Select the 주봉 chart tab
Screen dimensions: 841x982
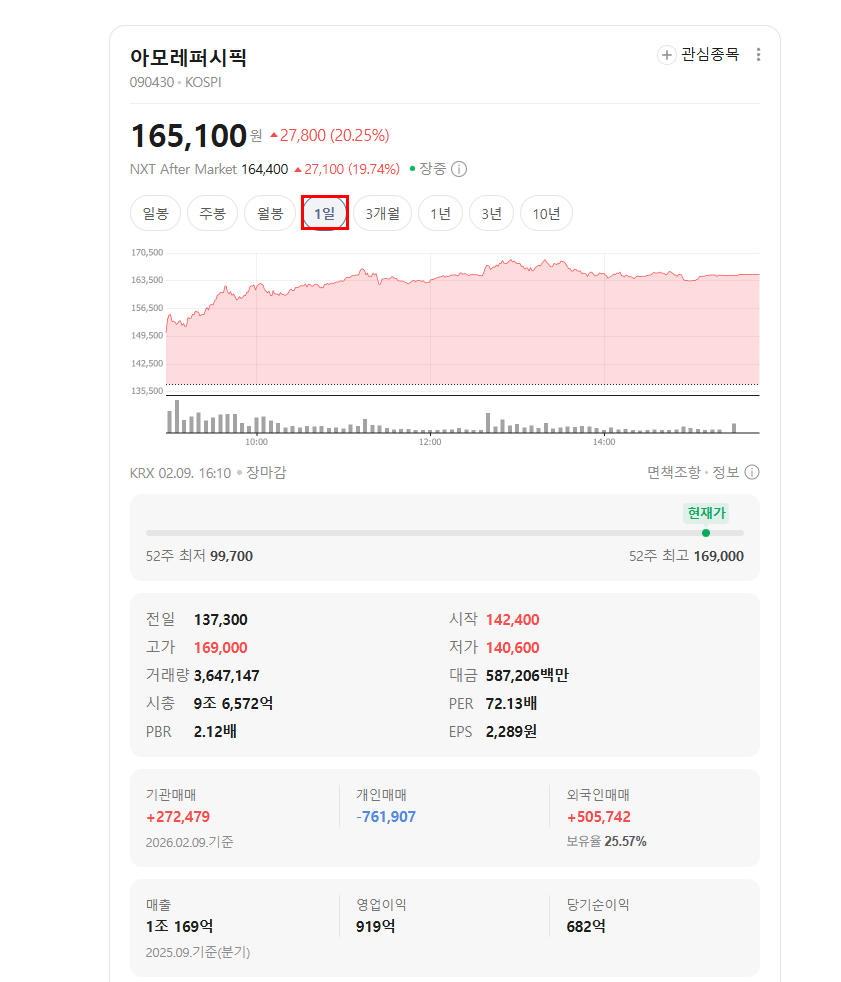coord(212,214)
